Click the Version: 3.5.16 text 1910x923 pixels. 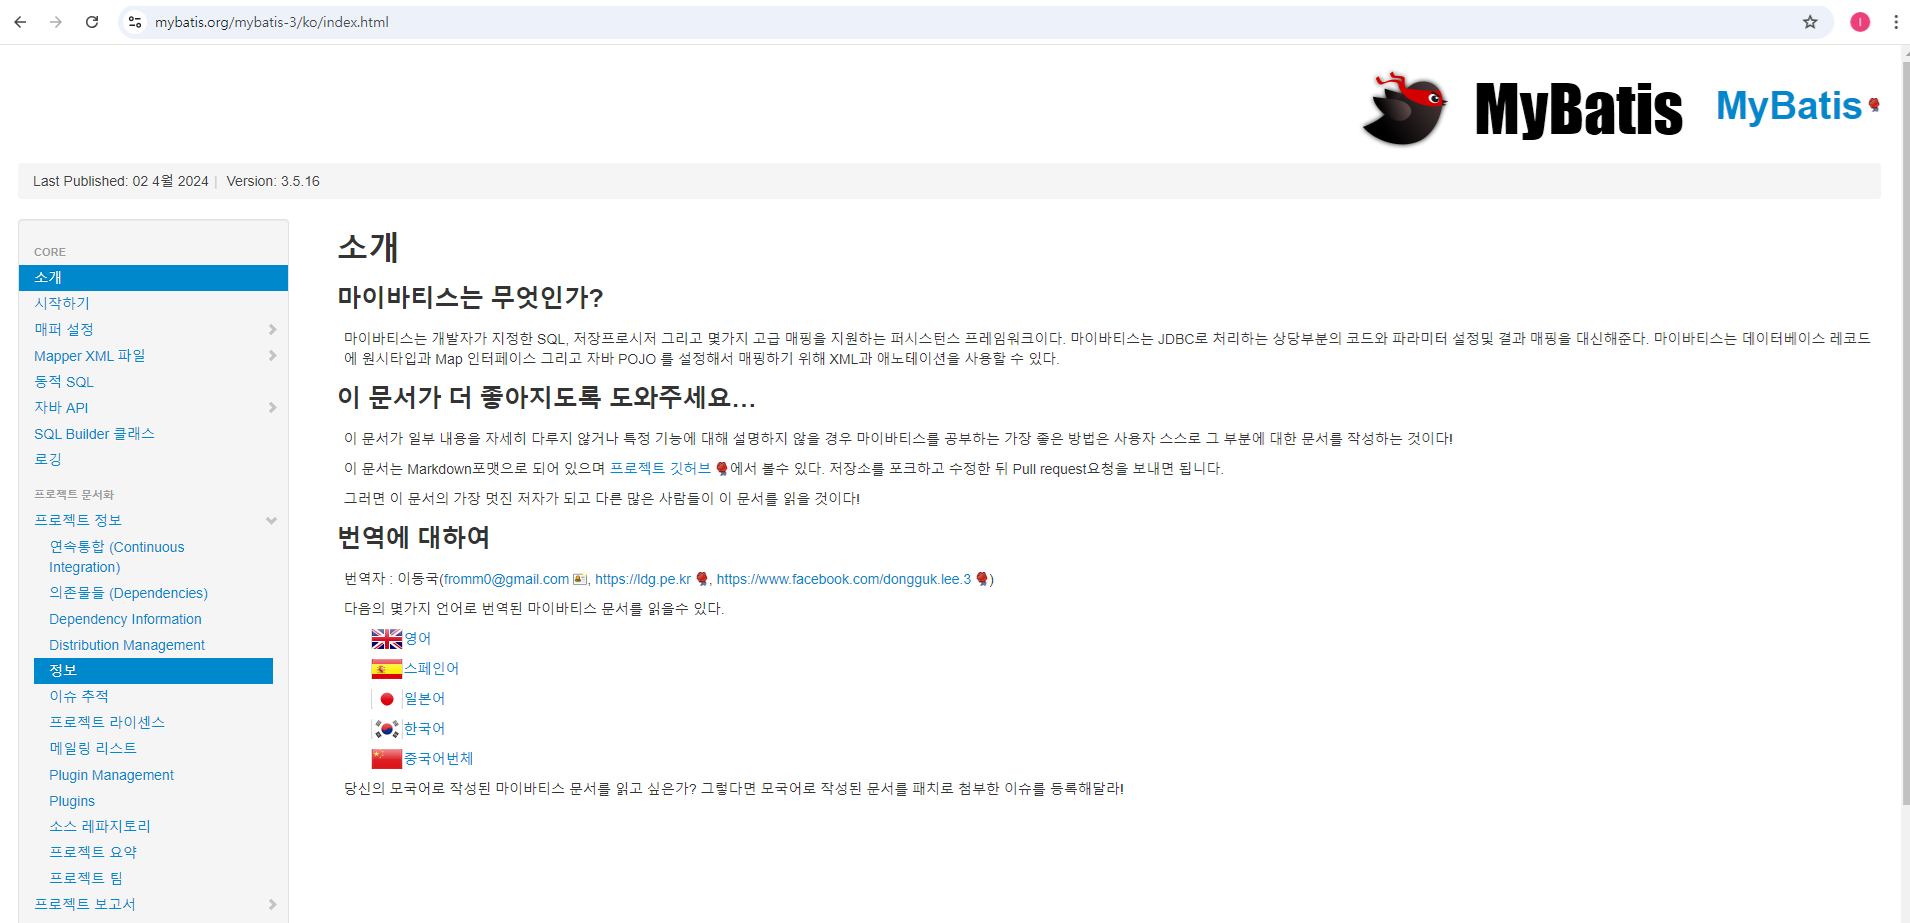pyautogui.click(x=273, y=181)
